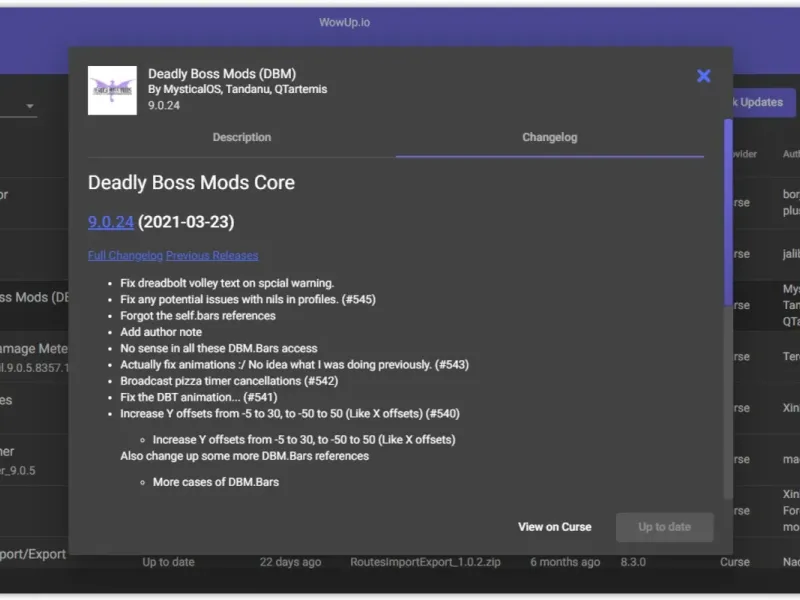Click the authors line 'By MysticalOS, Tandanu, QTartemis'
The height and width of the screenshot is (600, 800).
[x=237, y=89]
